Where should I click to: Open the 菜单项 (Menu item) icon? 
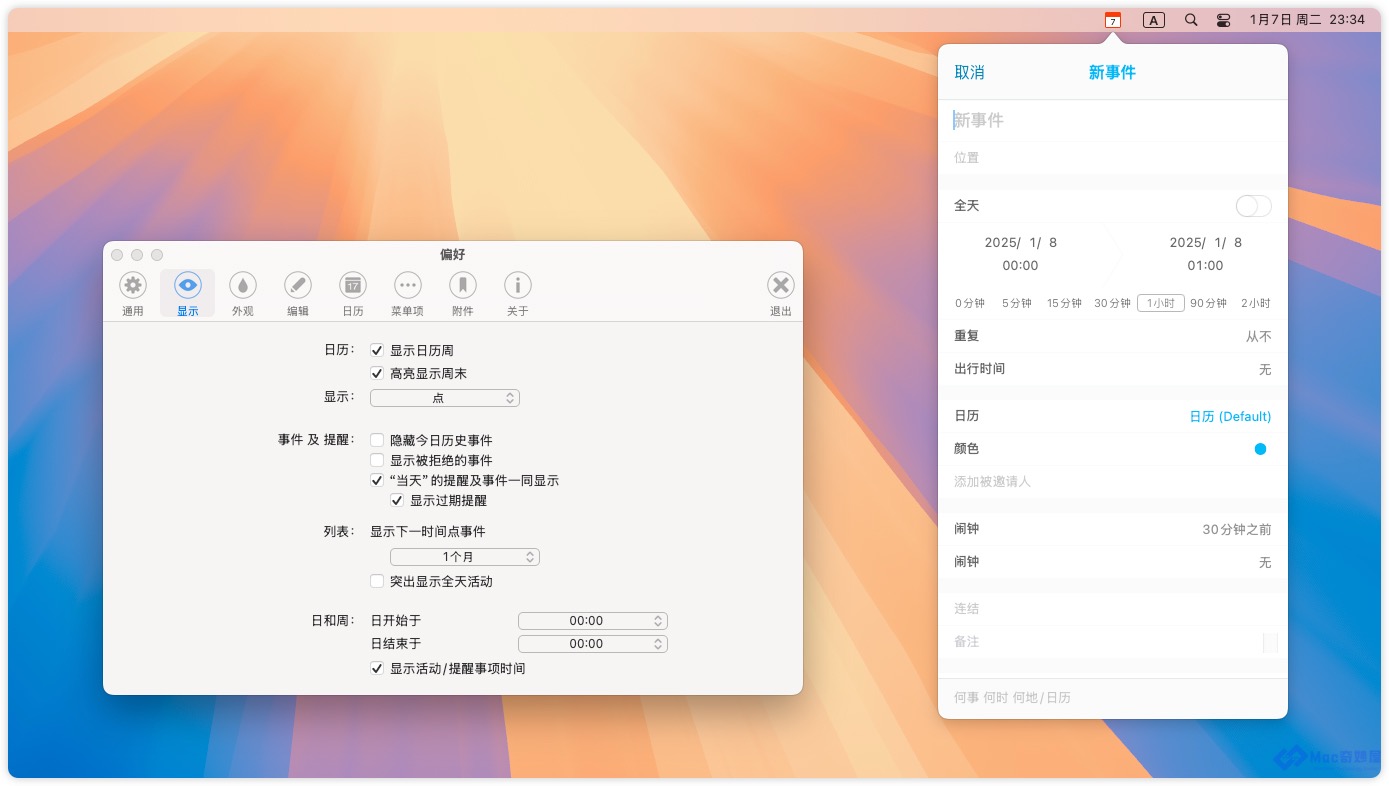point(407,286)
